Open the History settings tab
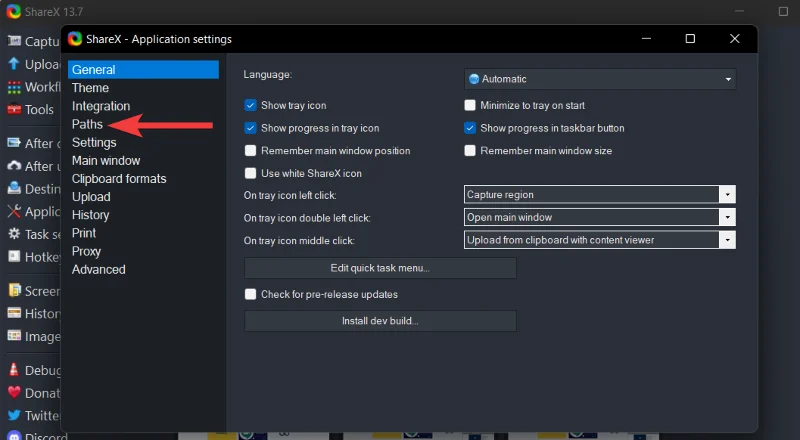 click(x=90, y=215)
